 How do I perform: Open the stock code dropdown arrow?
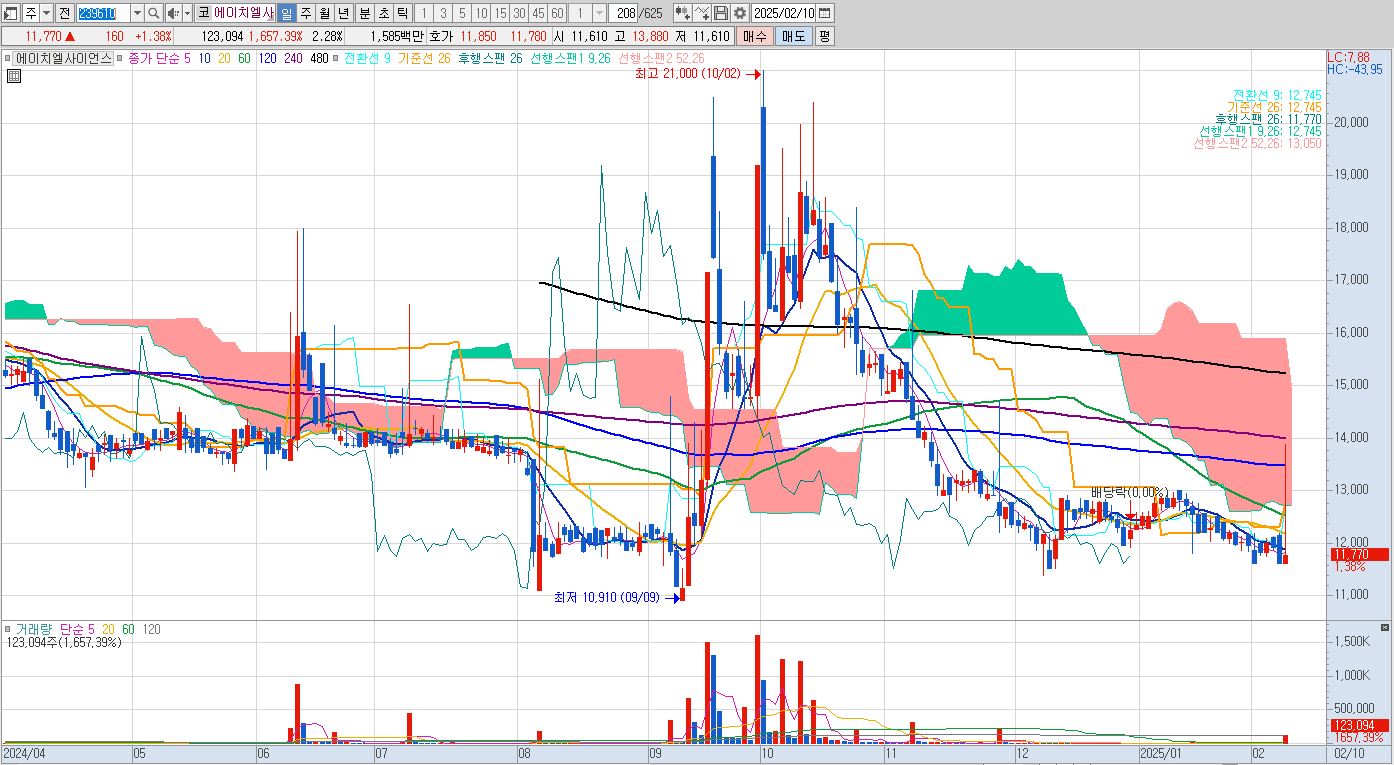137,13
